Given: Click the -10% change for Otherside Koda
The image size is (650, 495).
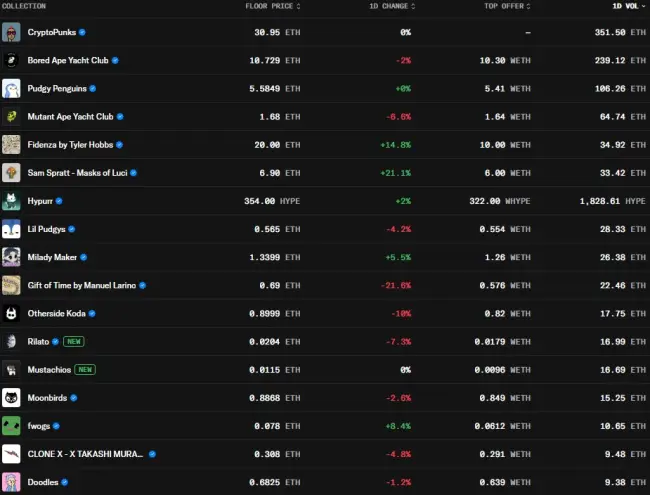Looking at the screenshot, I should 401,314.
